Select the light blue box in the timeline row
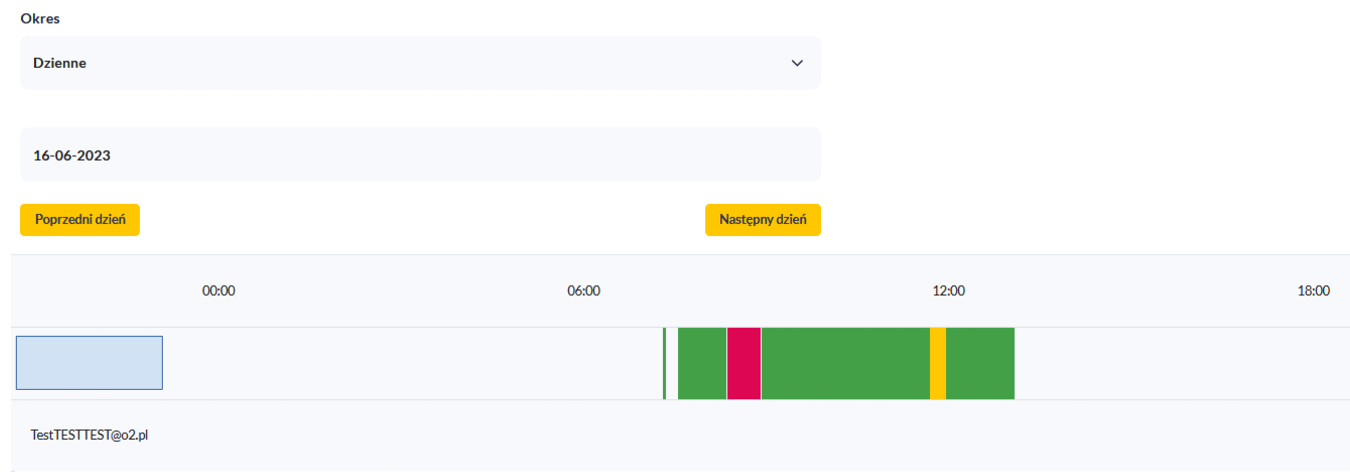1350x475 pixels. (x=89, y=363)
